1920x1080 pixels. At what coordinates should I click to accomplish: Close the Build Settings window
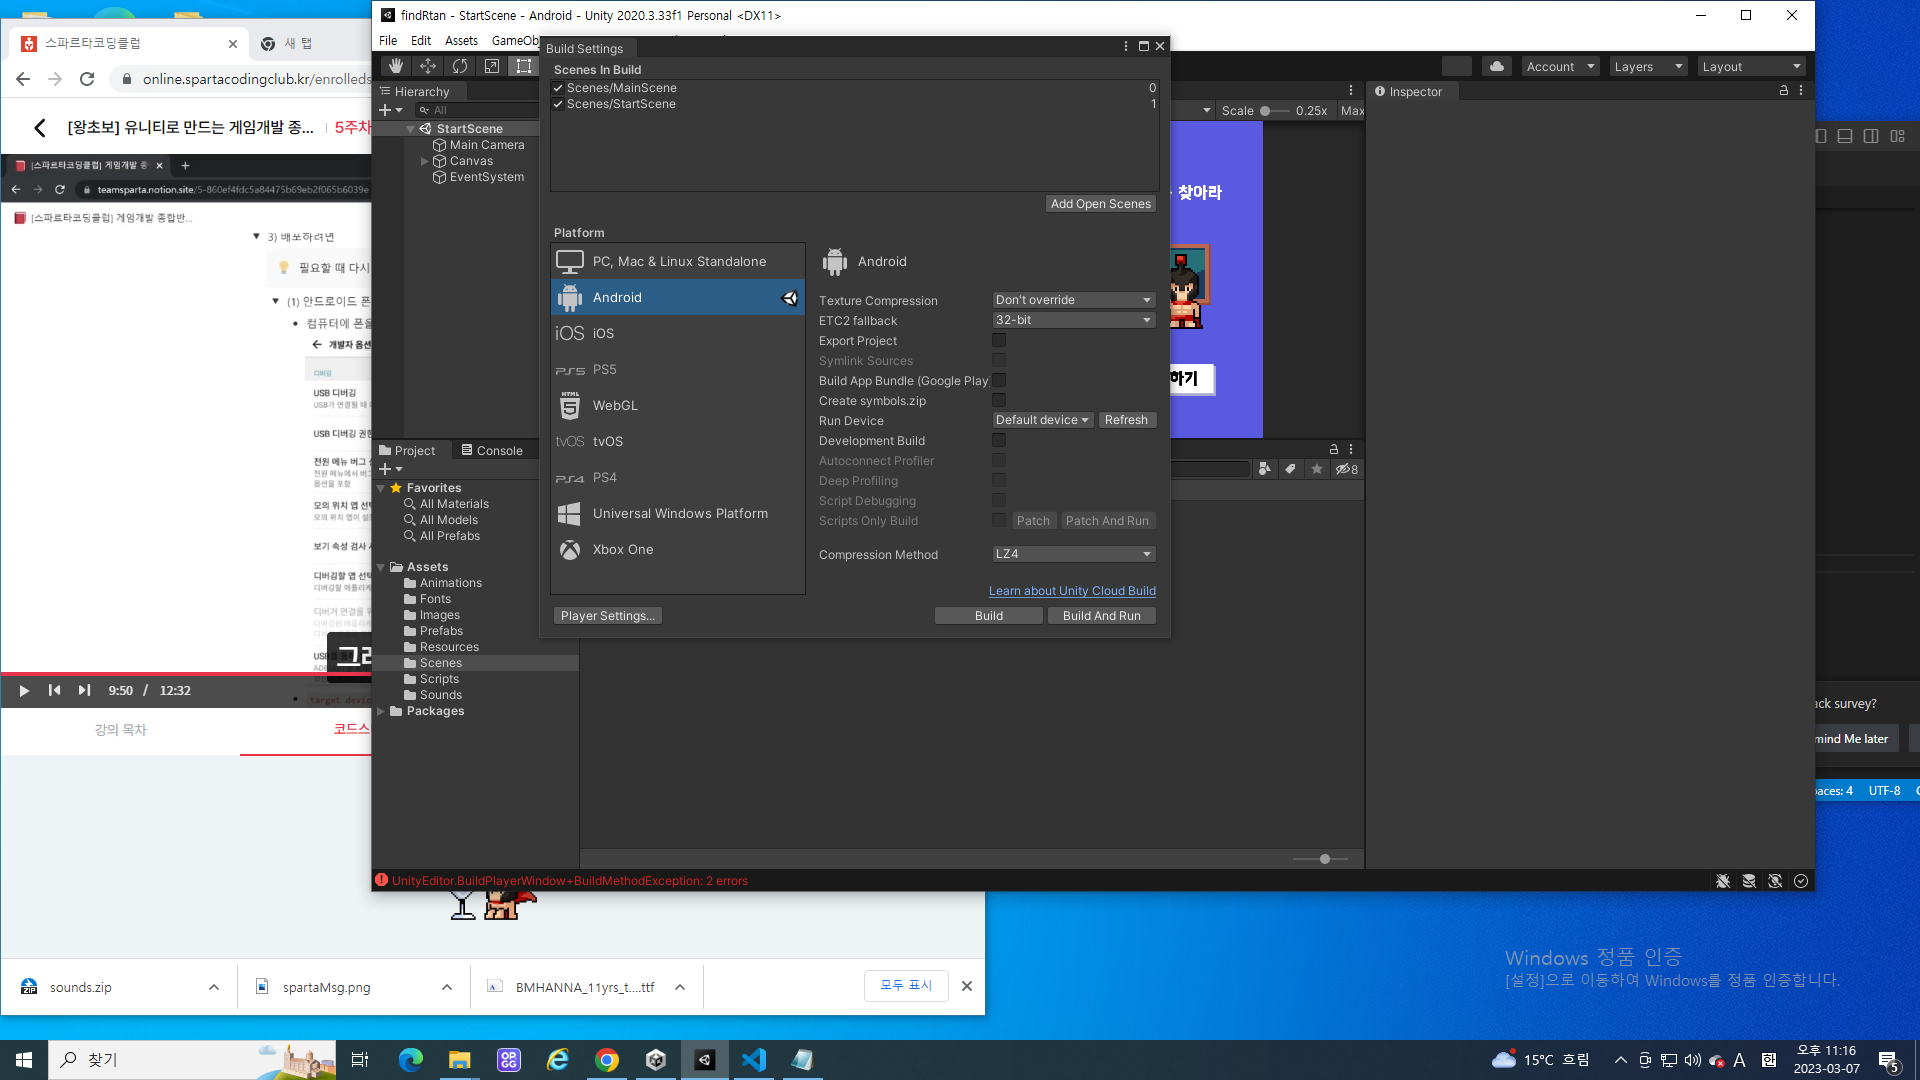1160,46
